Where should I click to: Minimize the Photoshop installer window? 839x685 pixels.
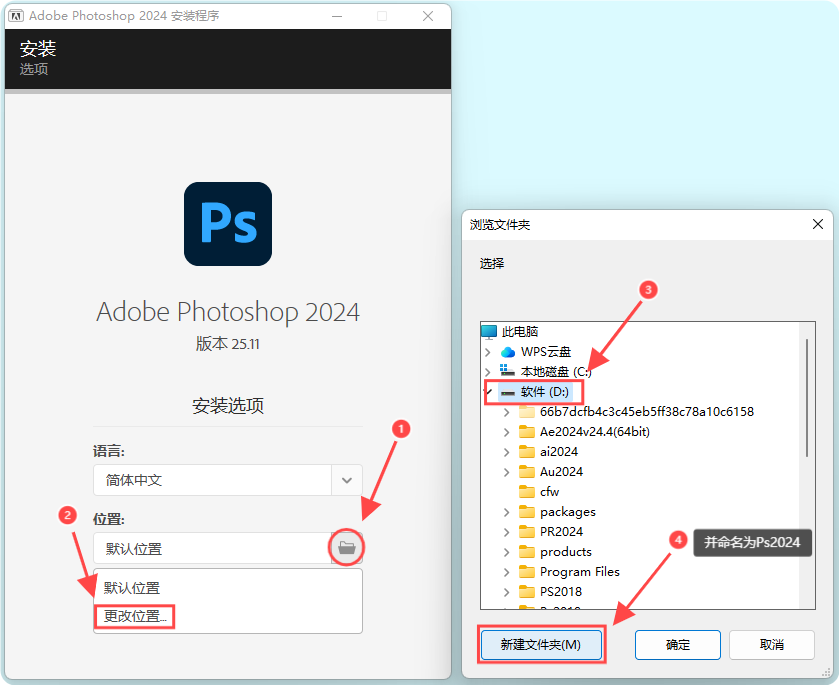click(337, 16)
